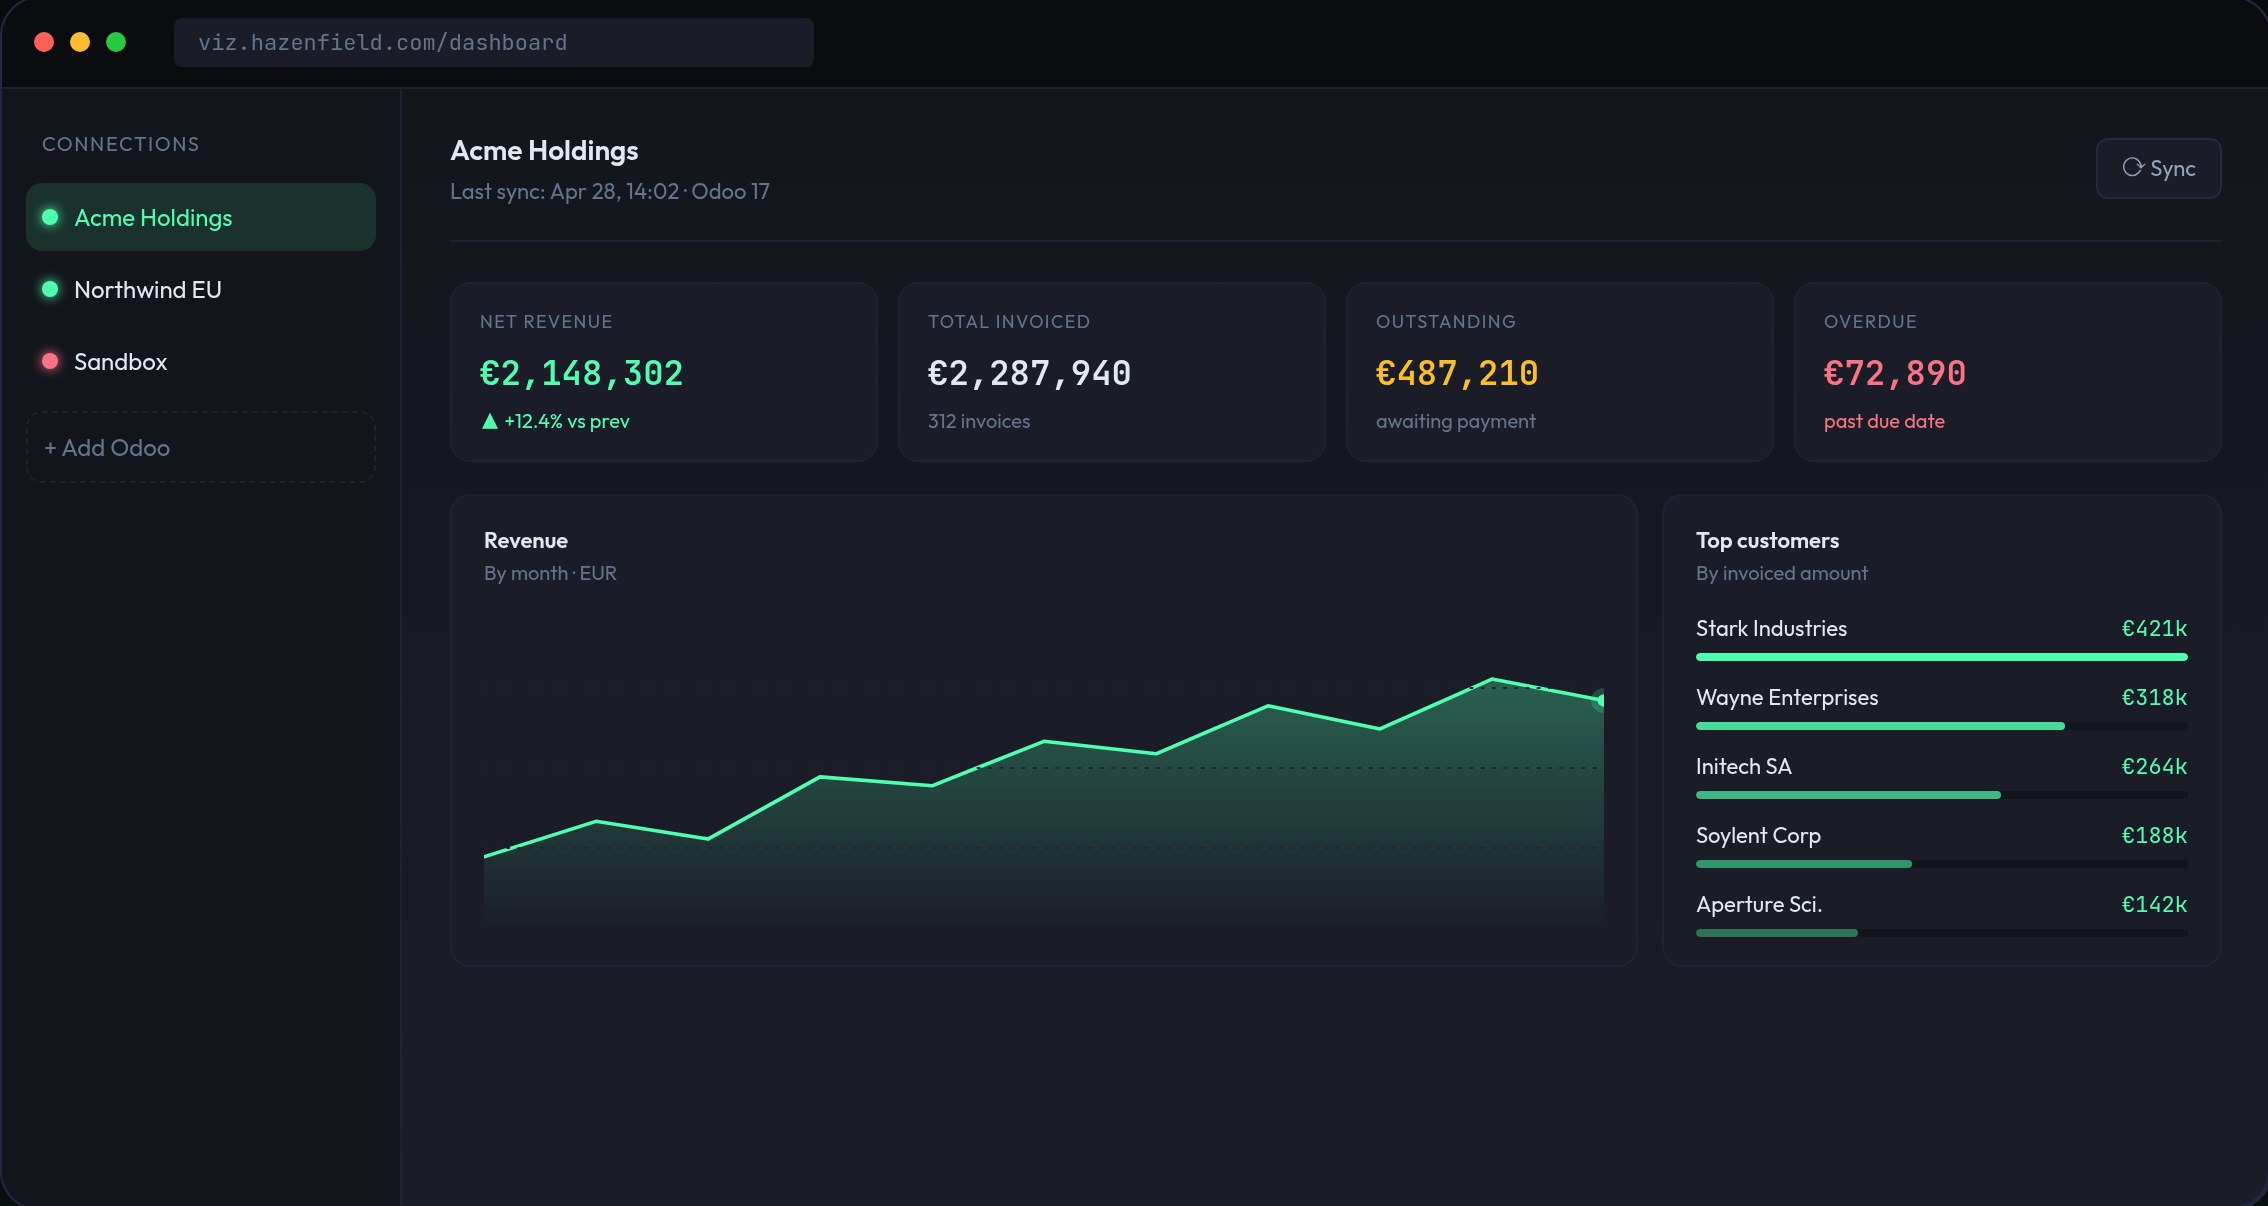Click red status dot beside Sandbox
The height and width of the screenshot is (1206, 2268).
click(50, 361)
